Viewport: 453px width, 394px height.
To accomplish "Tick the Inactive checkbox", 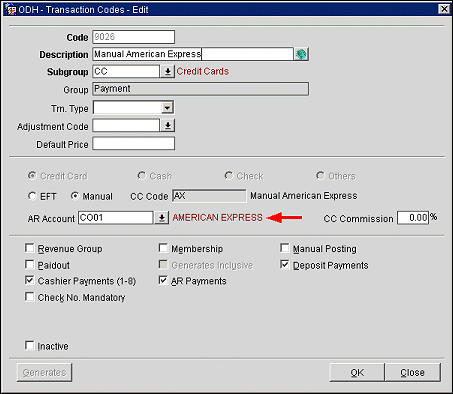I will 30,345.
